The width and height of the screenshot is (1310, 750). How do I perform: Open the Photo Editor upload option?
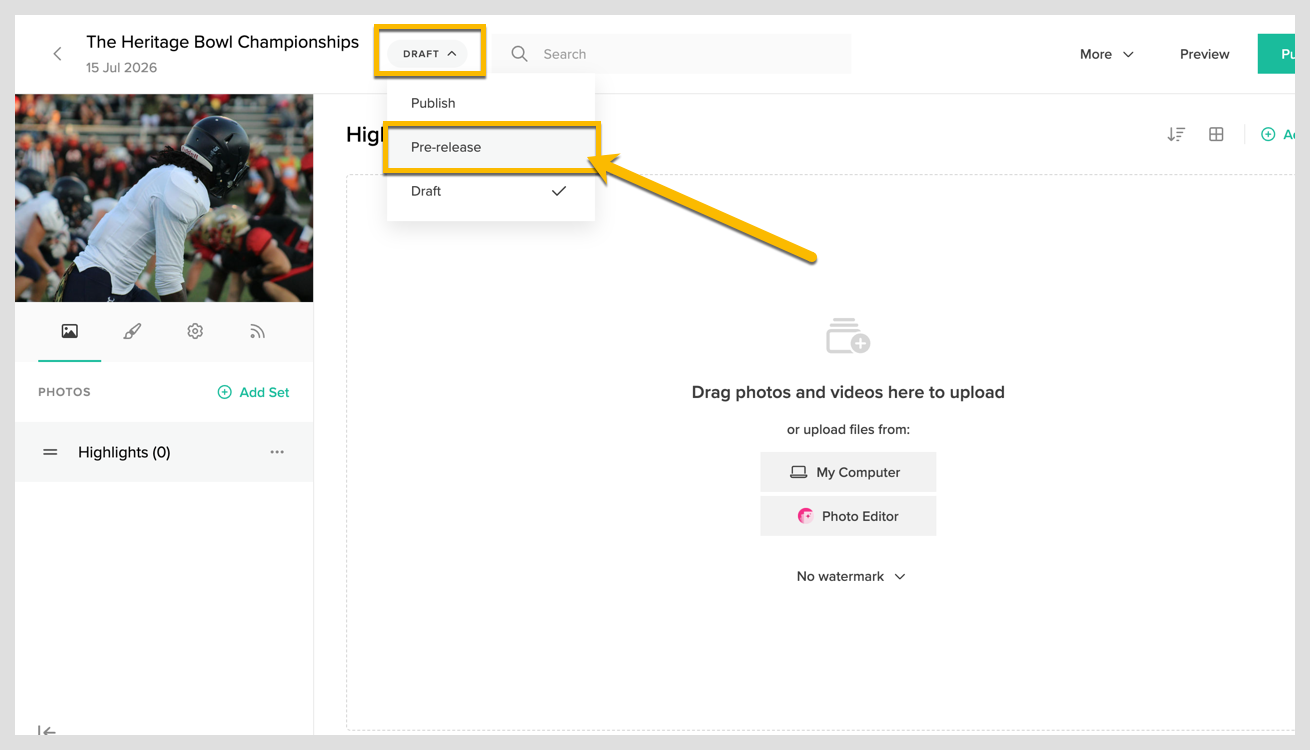point(848,516)
